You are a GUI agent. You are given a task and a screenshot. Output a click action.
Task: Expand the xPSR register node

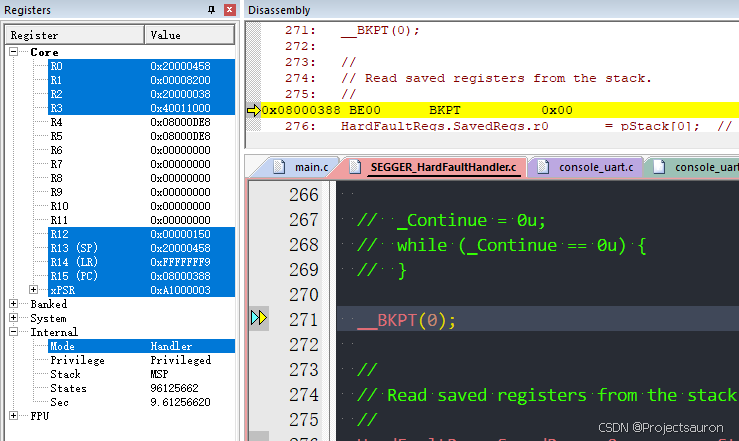point(35,290)
